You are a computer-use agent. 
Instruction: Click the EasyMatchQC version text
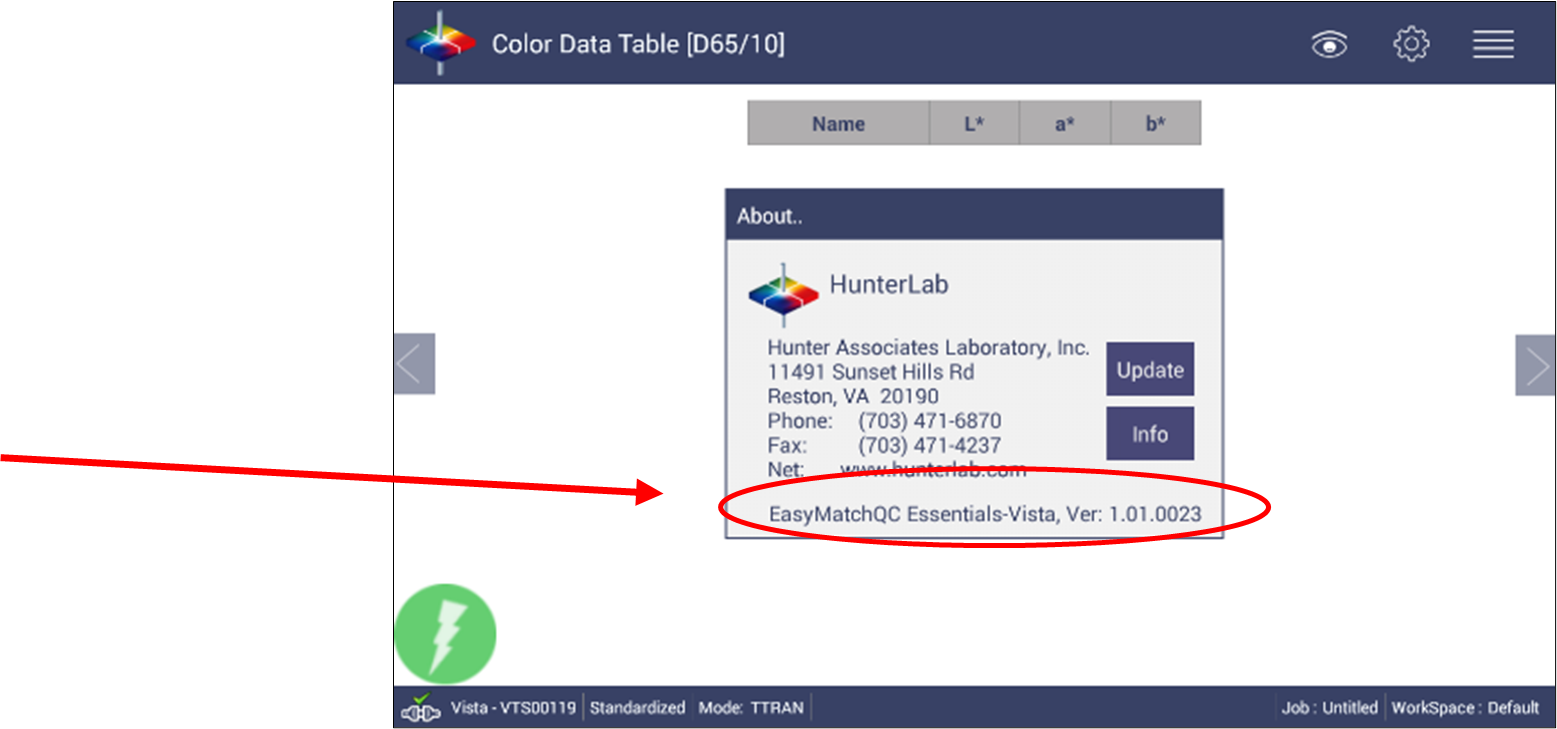pyautogui.click(x=985, y=515)
